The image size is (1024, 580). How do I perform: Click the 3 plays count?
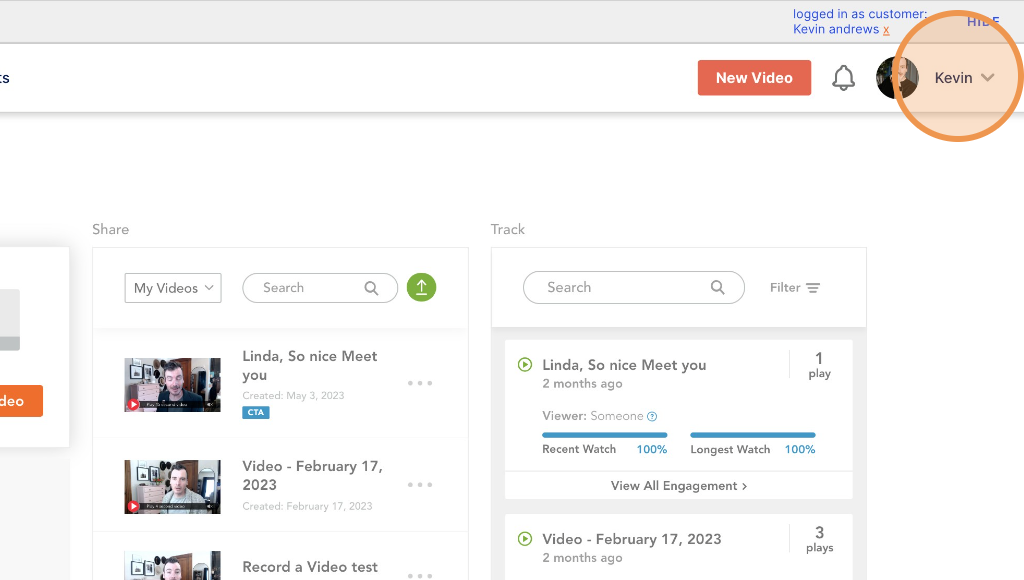tap(820, 540)
